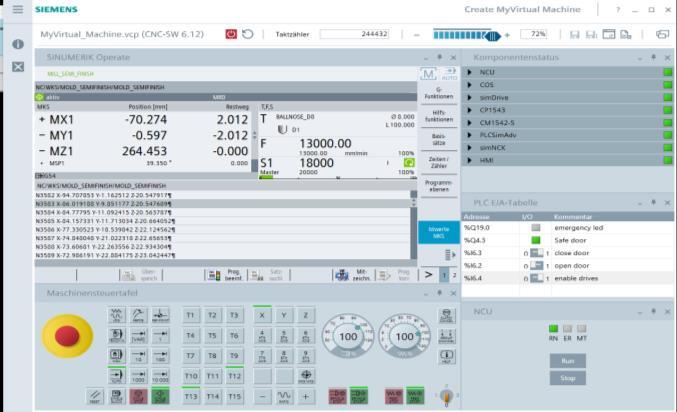Click the red CYCLE STOP key

(138, 396)
